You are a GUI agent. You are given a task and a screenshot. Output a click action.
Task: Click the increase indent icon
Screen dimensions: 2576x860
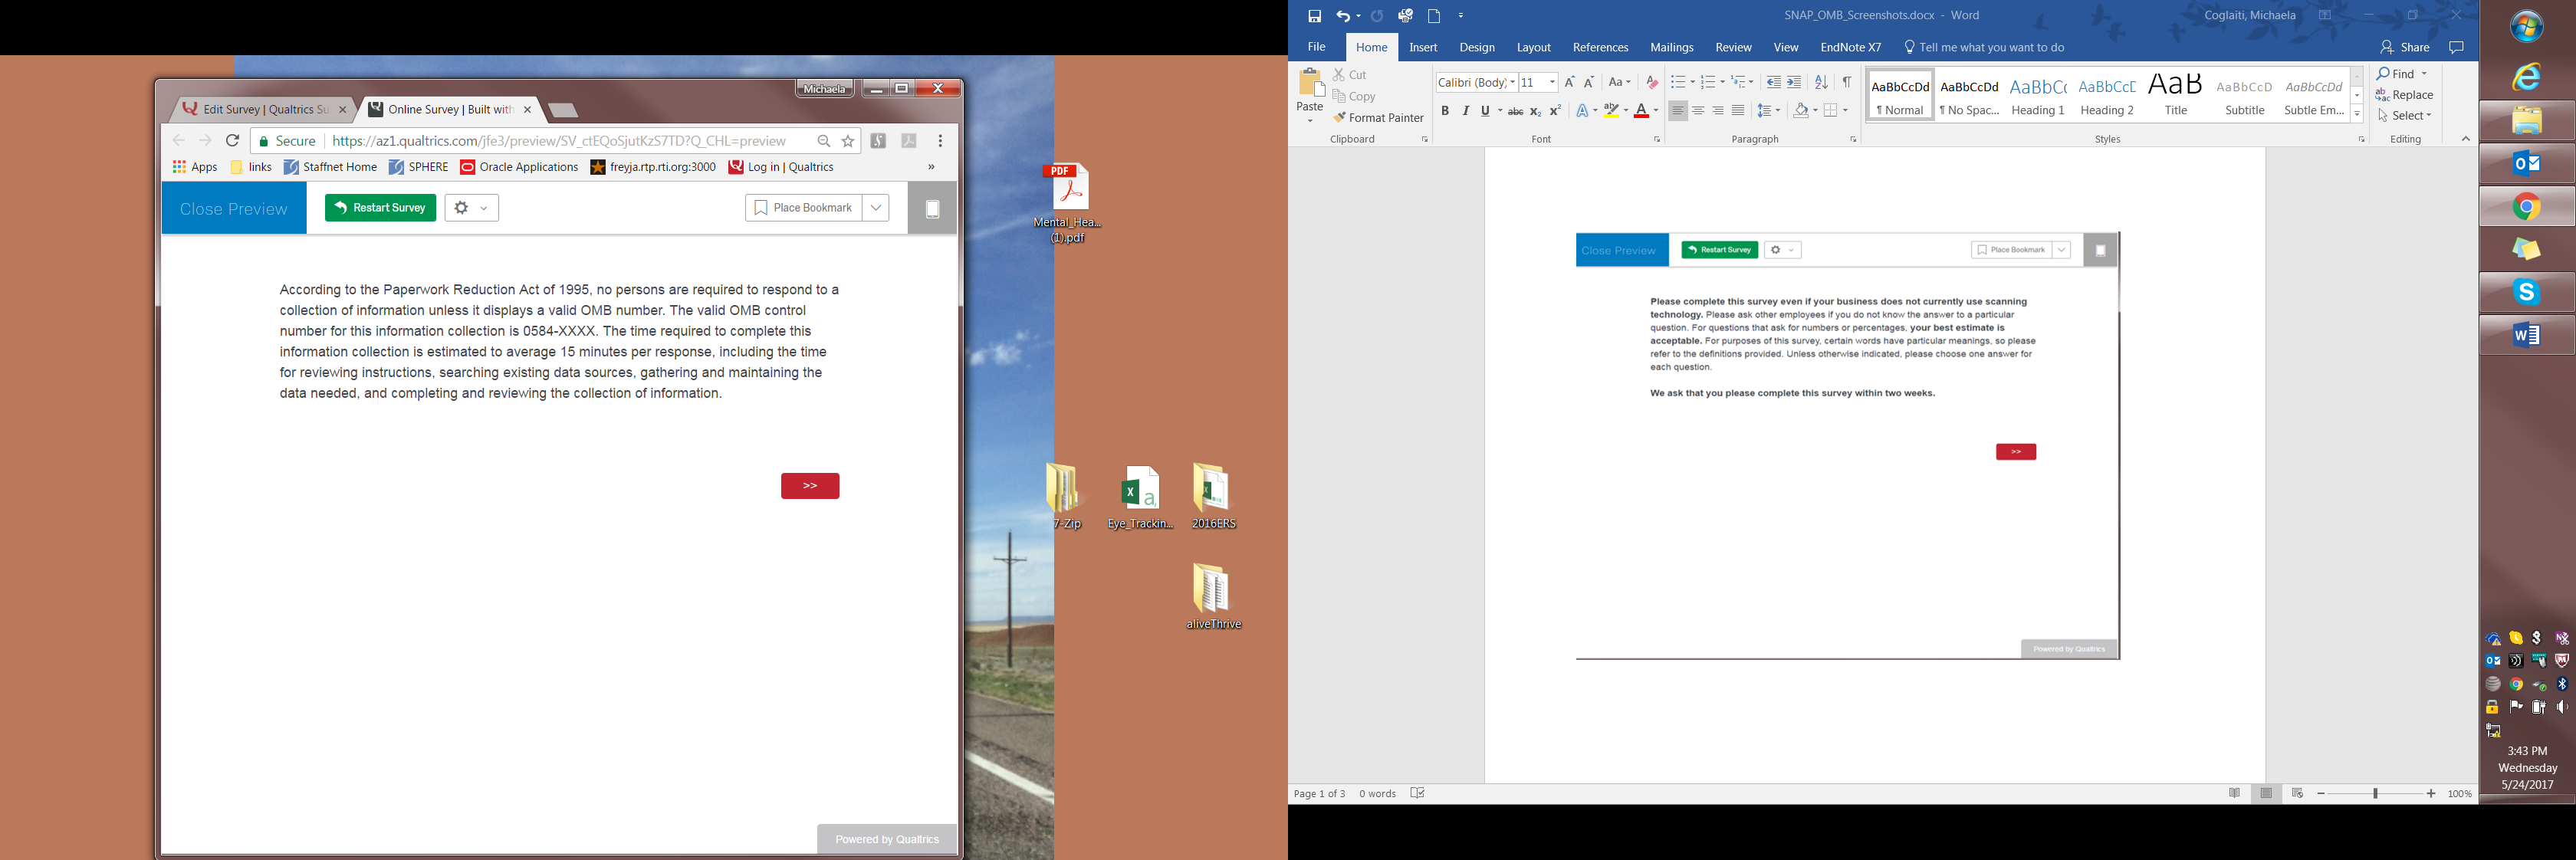click(x=1795, y=82)
